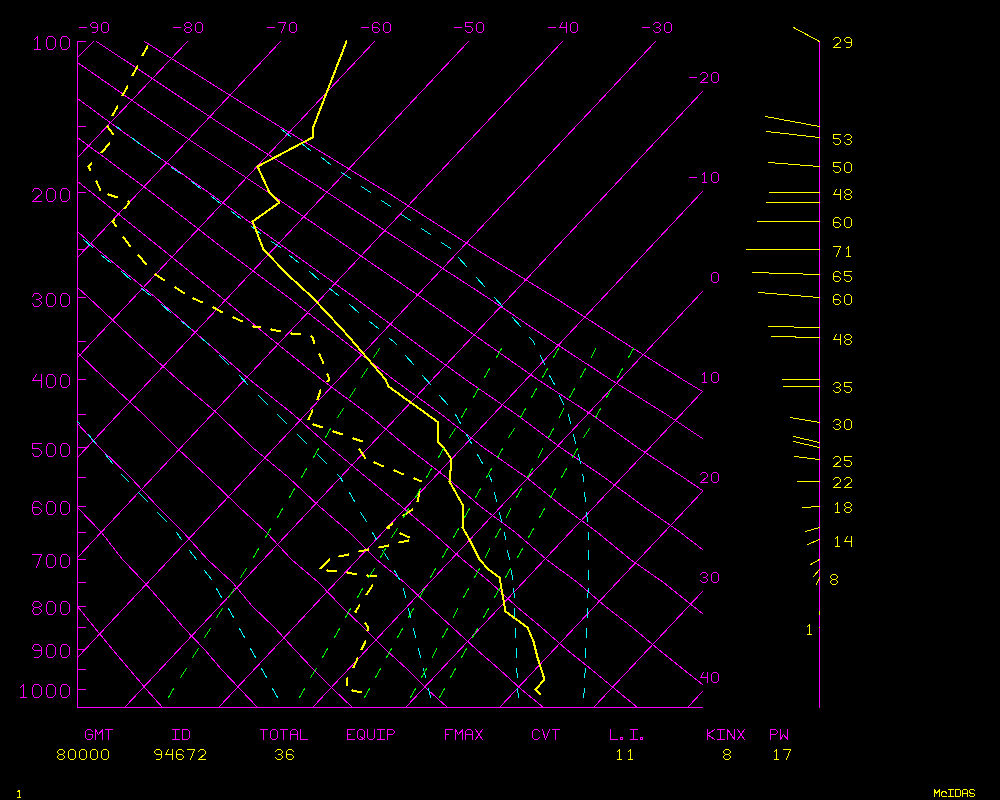Image resolution: width=1000 pixels, height=800 pixels.
Task: Click the 40 degree isotherm label
Action: pyautogui.click(x=709, y=678)
